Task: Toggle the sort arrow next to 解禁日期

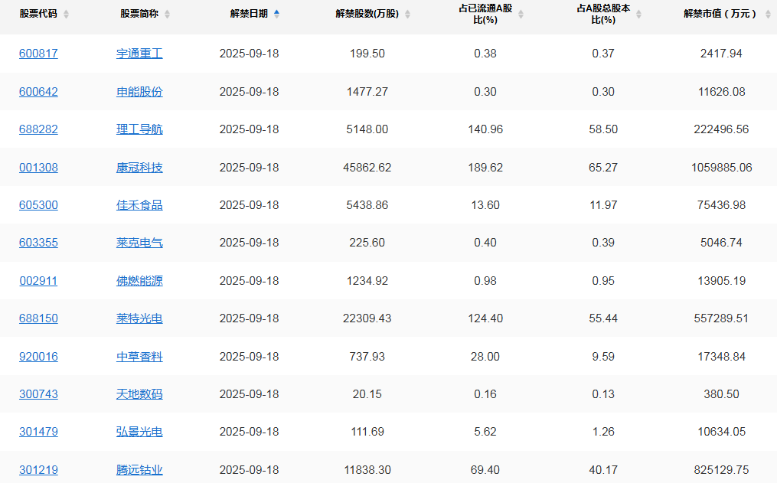Action: (276, 15)
